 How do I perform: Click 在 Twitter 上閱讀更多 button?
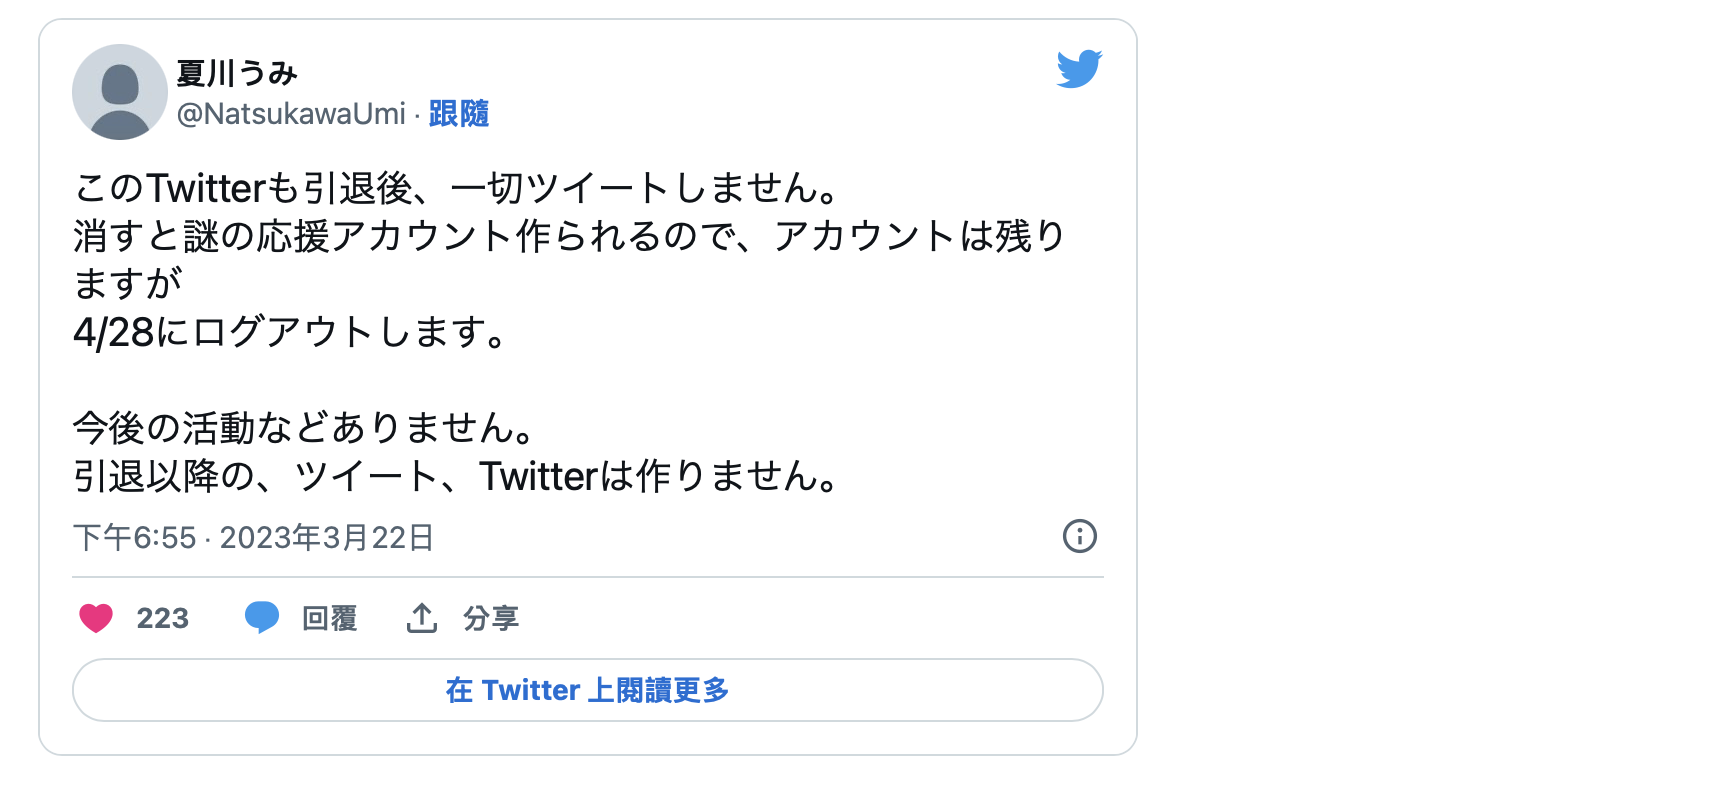click(x=587, y=690)
